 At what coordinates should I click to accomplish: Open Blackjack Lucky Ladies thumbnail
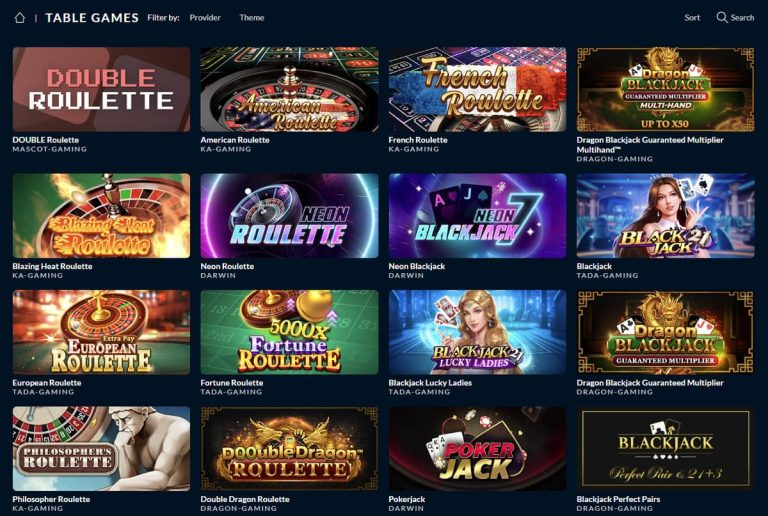point(478,332)
